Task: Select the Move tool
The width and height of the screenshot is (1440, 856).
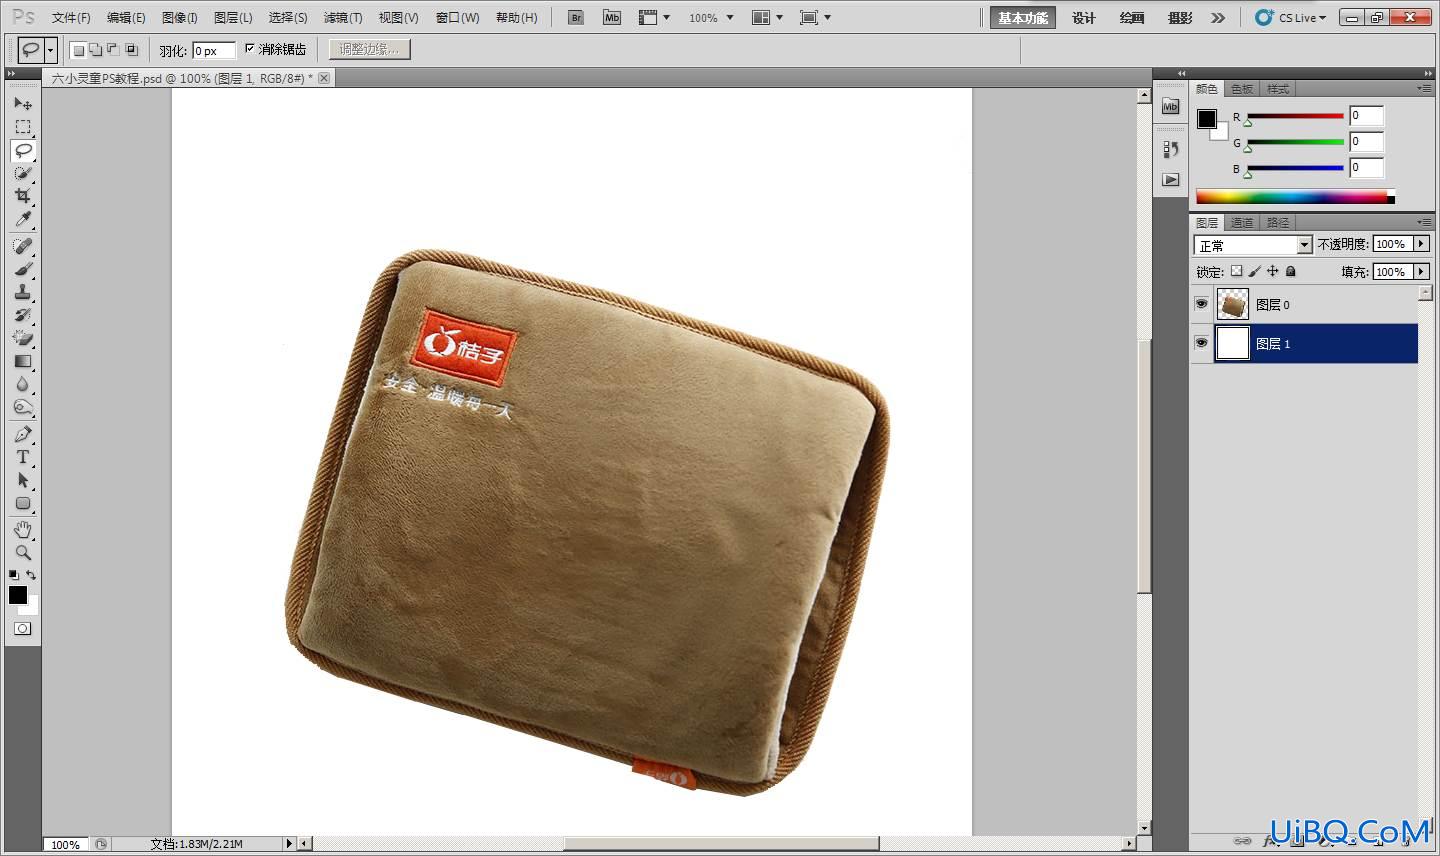Action: (x=23, y=103)
